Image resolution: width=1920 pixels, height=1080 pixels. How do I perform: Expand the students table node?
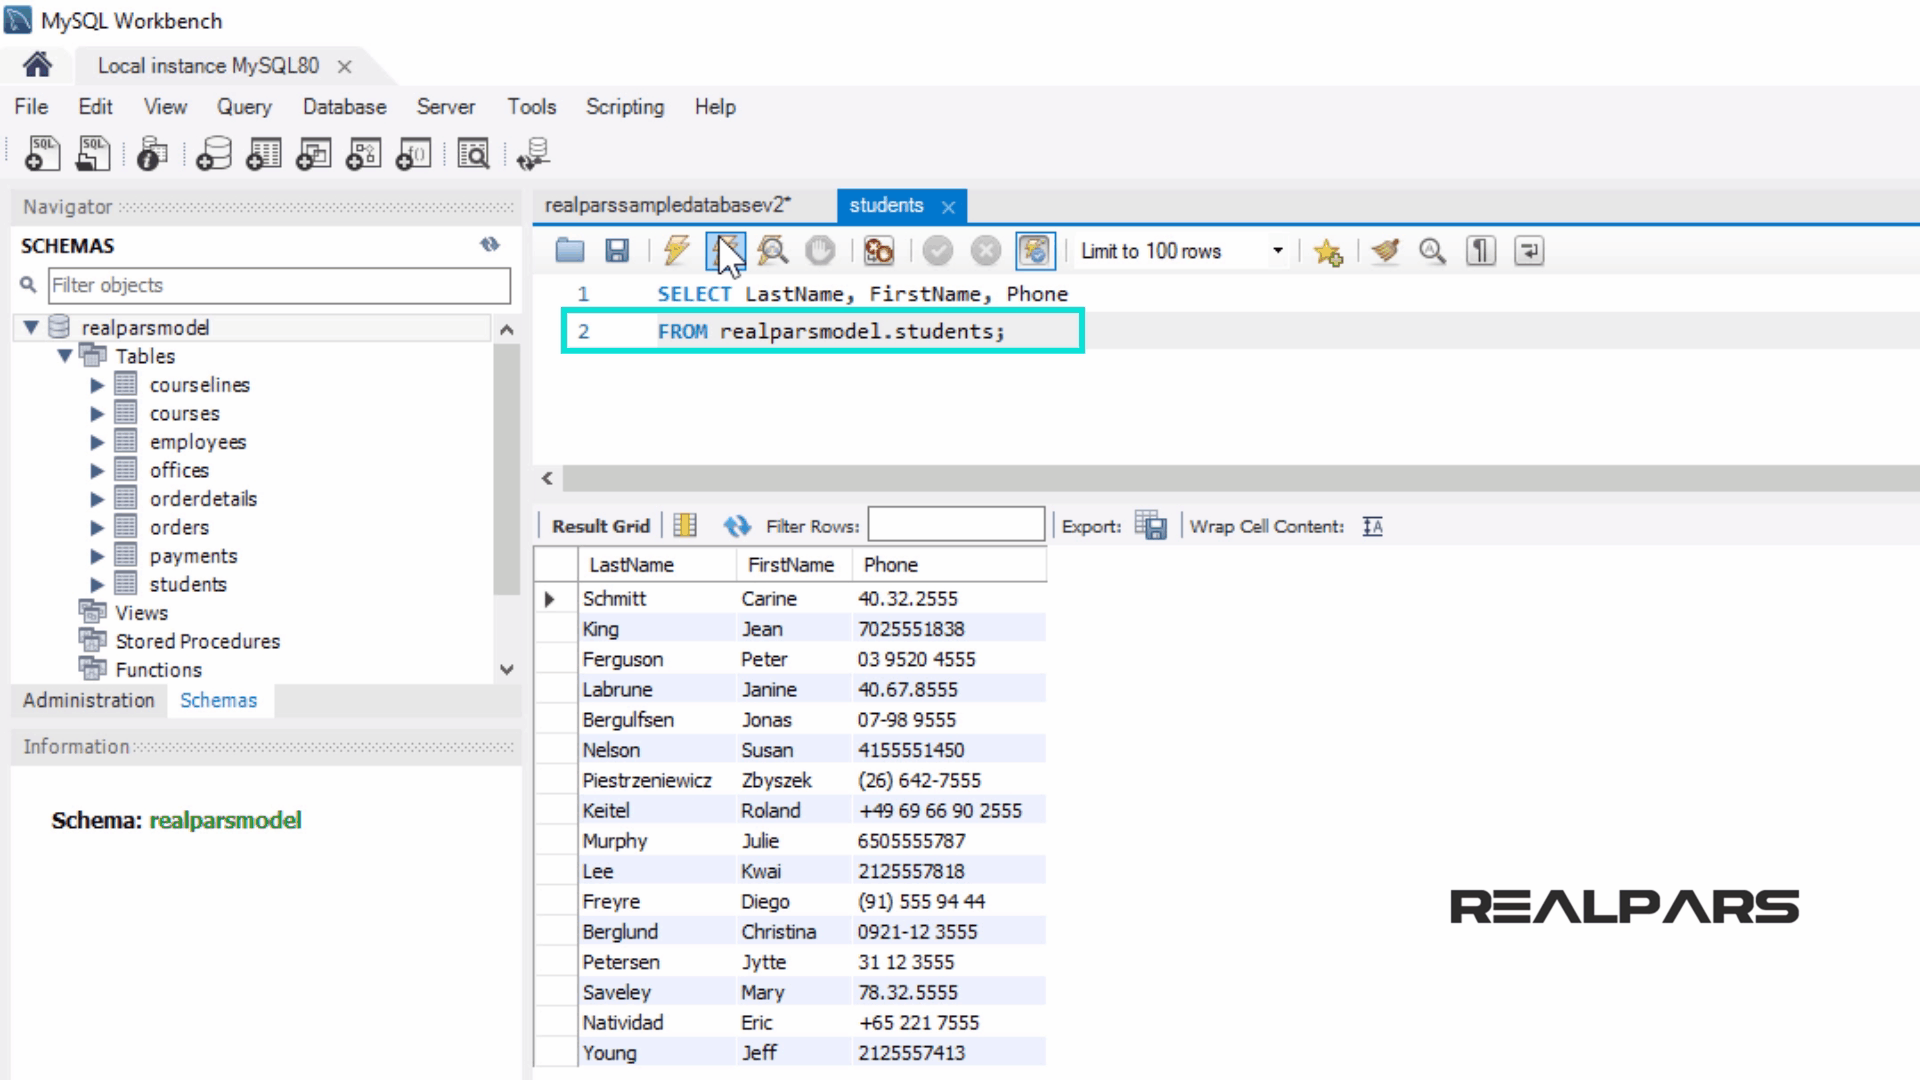pyautogui.click(x=98, y=584)
